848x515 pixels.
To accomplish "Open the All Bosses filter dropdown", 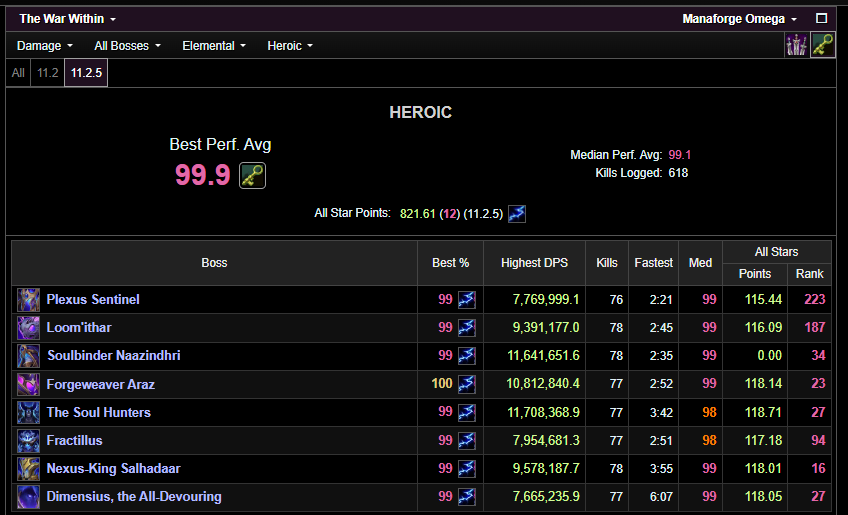I will pyautogui.click(x=127, y=46).
